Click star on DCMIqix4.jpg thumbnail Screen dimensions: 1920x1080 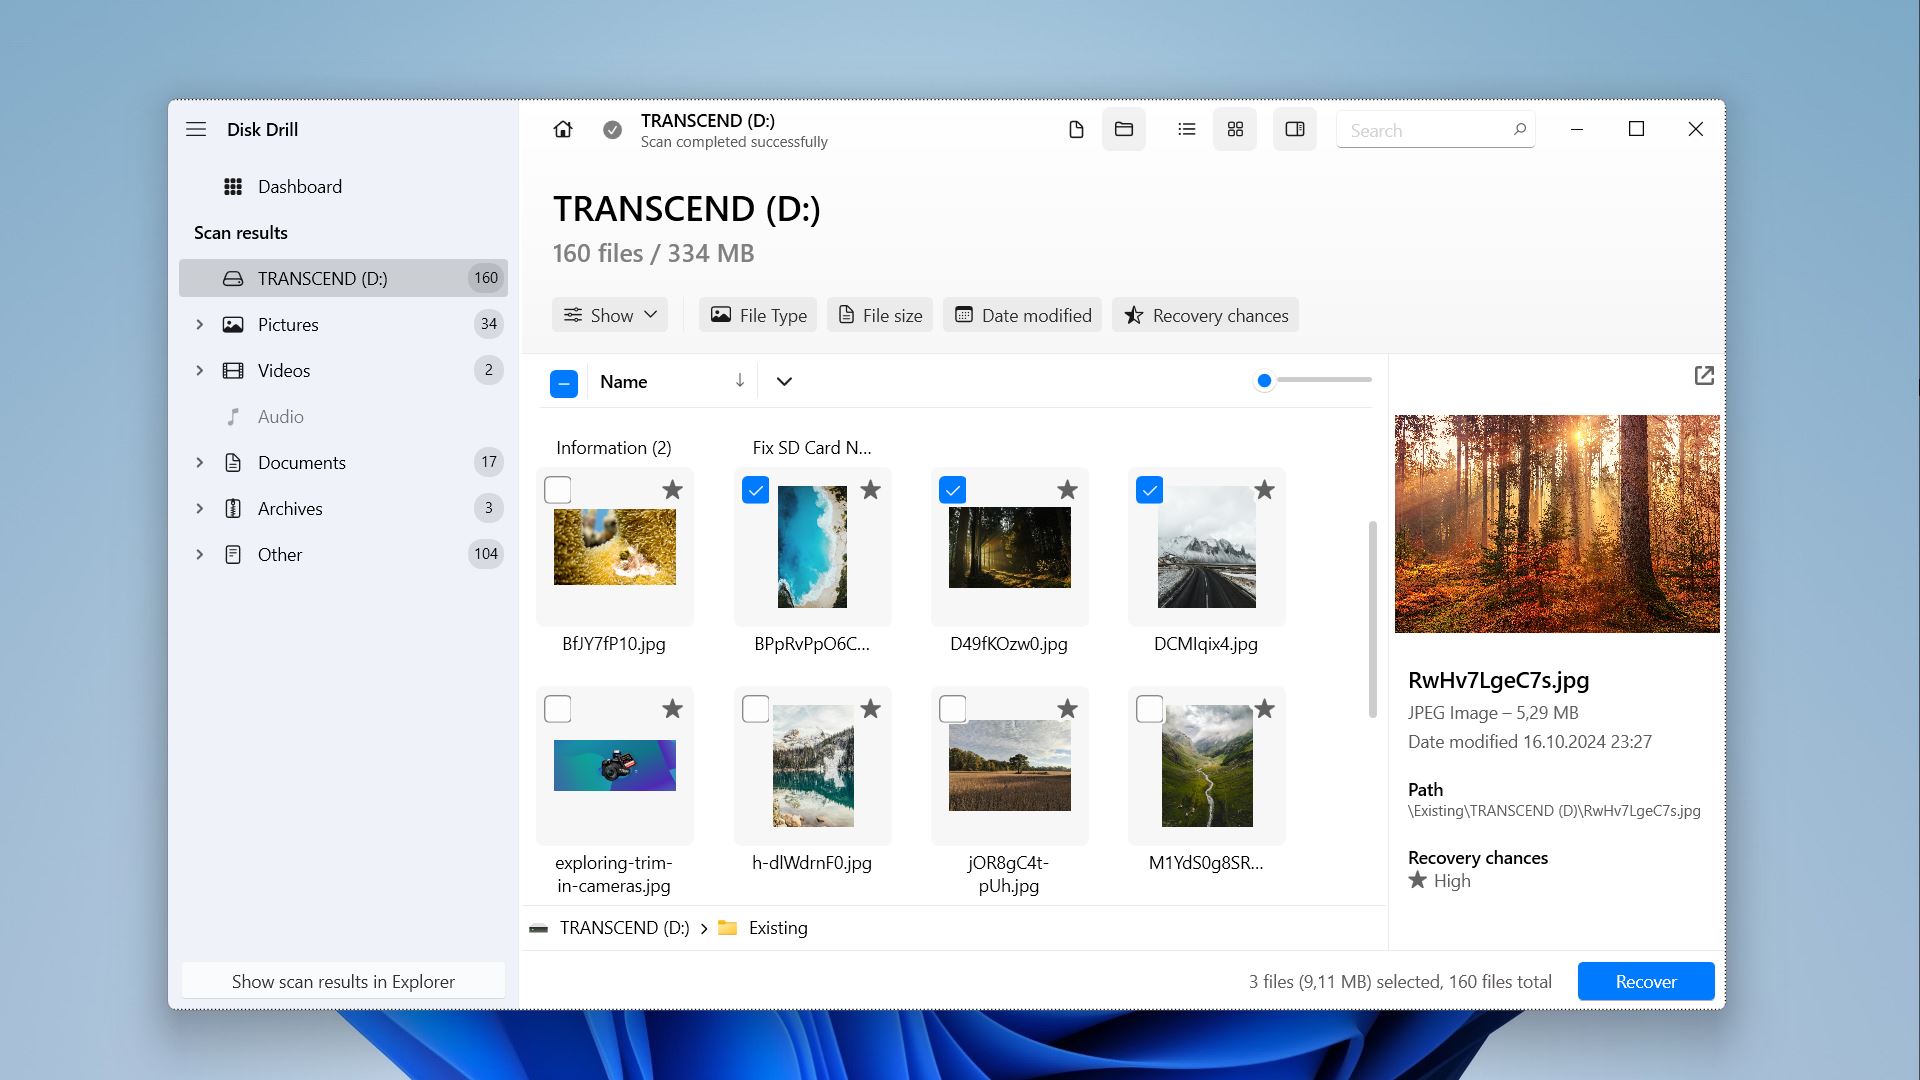[x=1264, y=489]
